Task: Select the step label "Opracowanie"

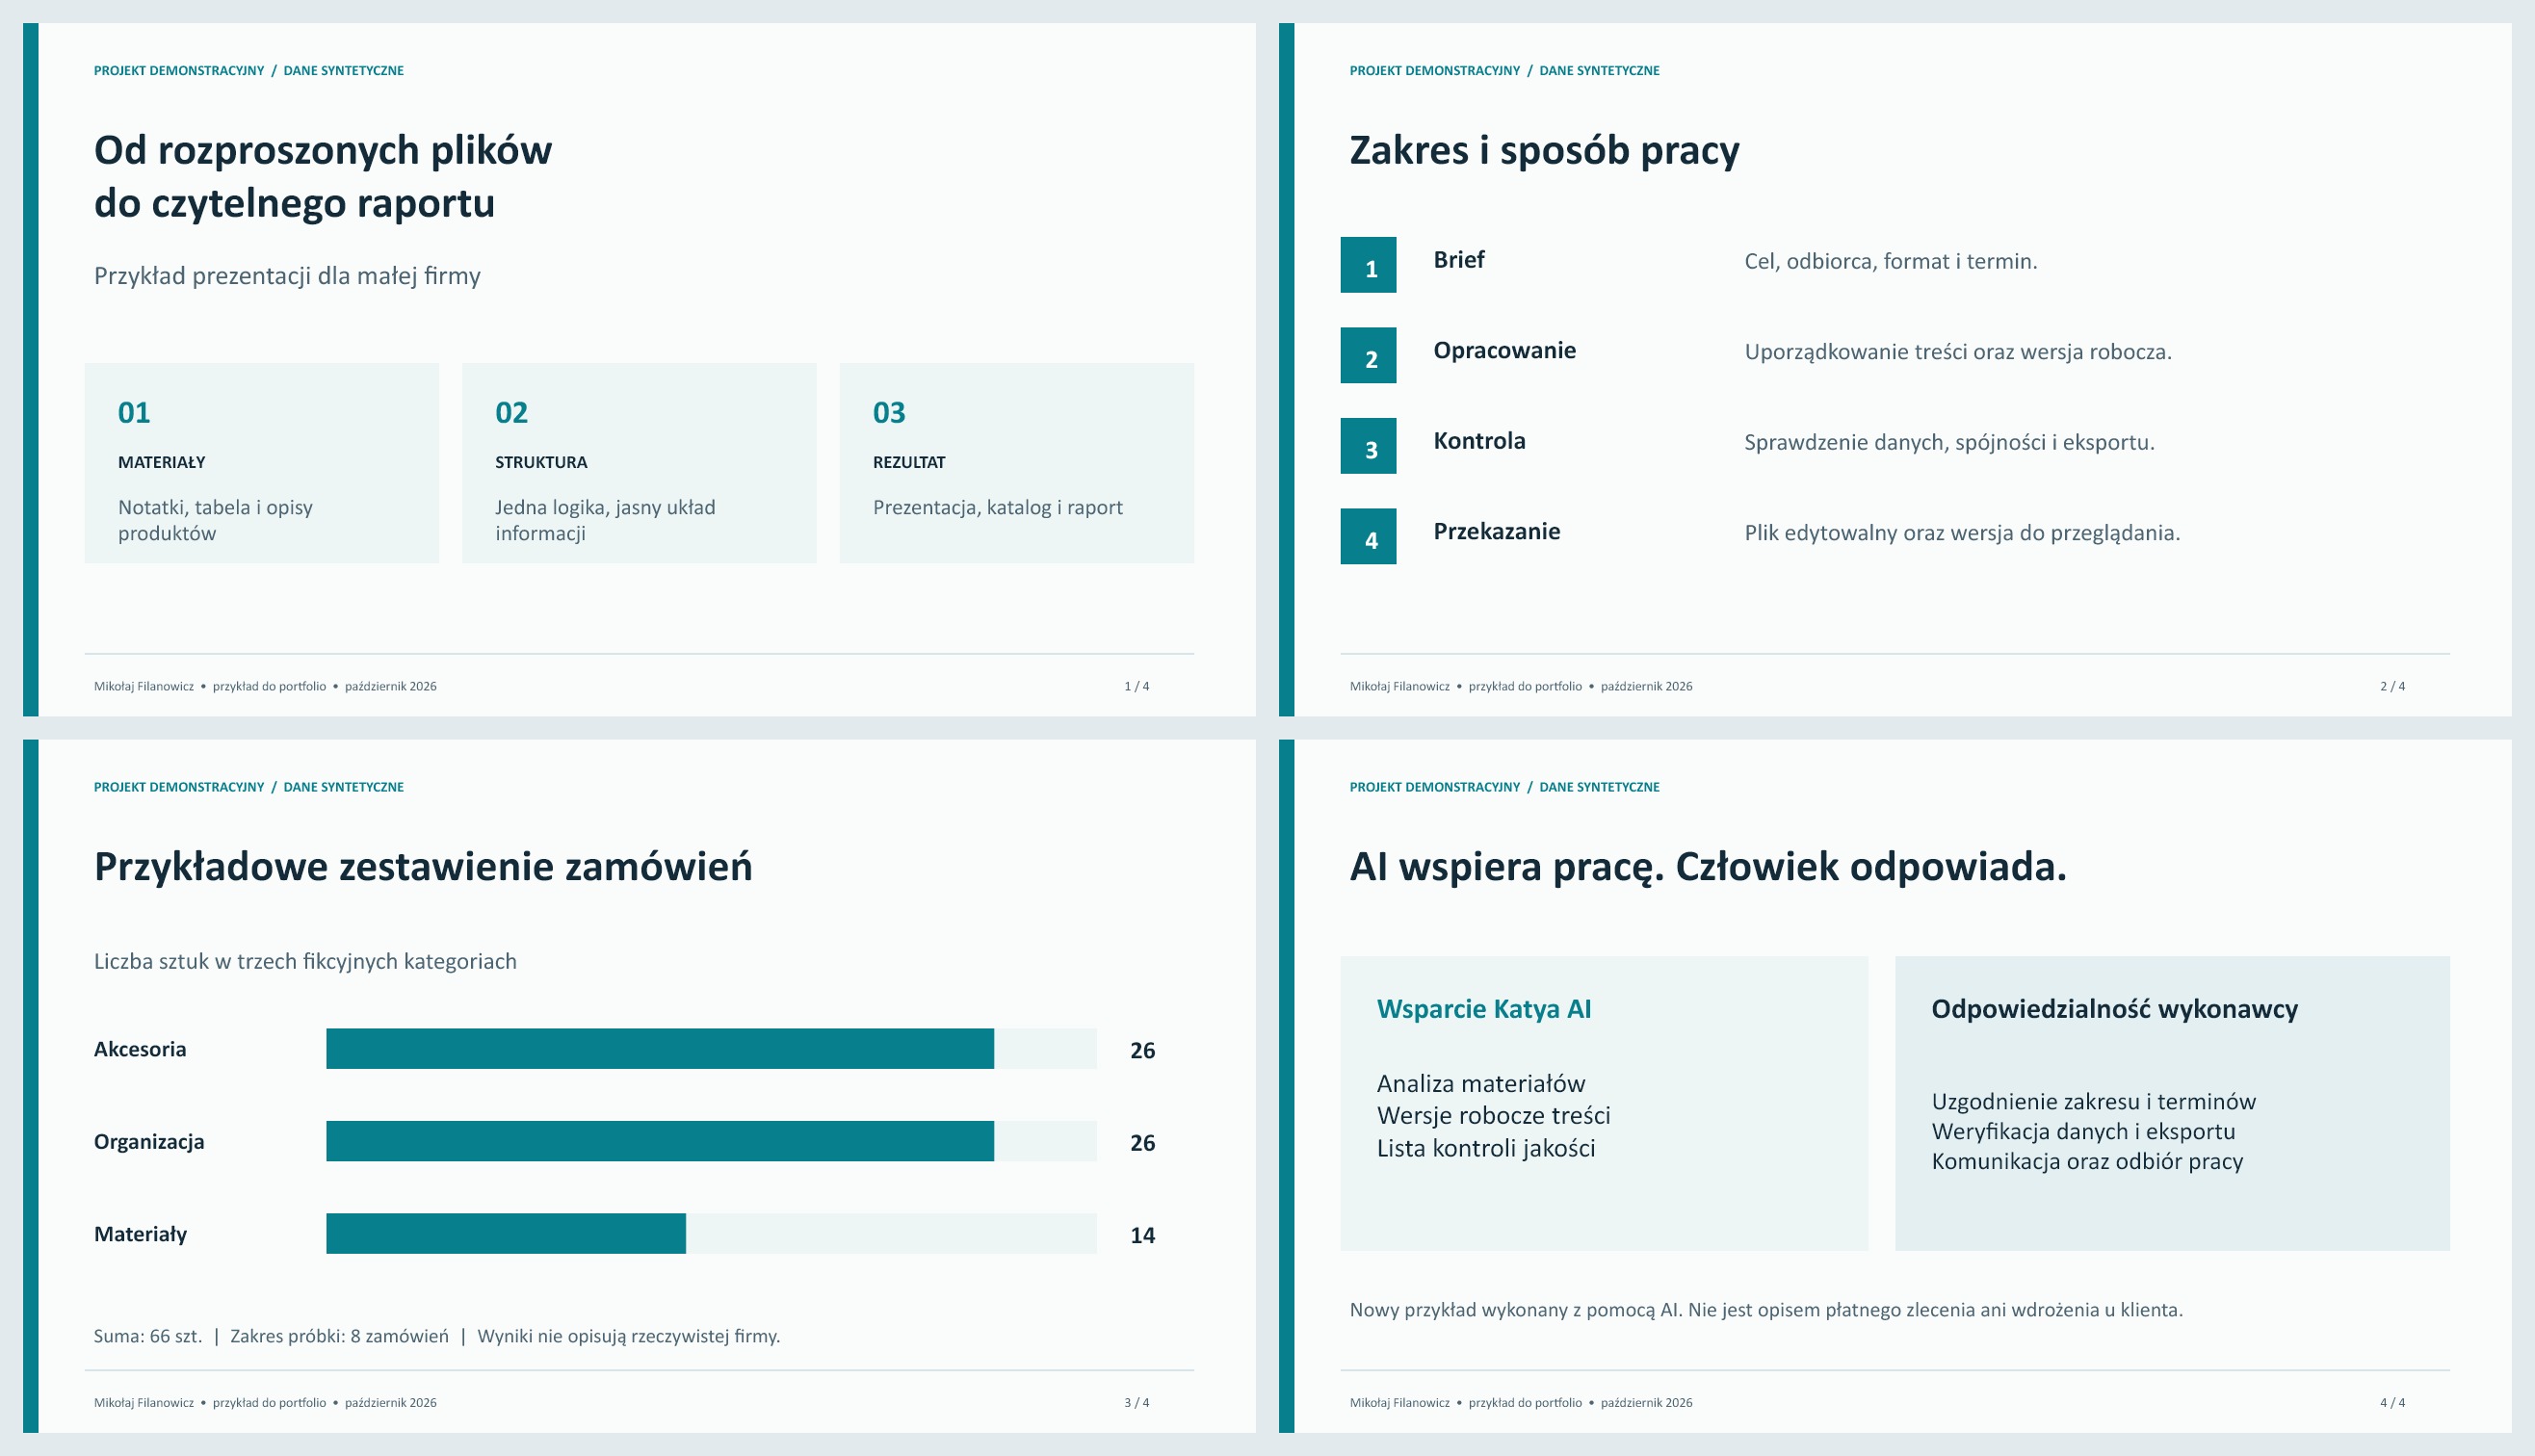Action: [1505, 351]
